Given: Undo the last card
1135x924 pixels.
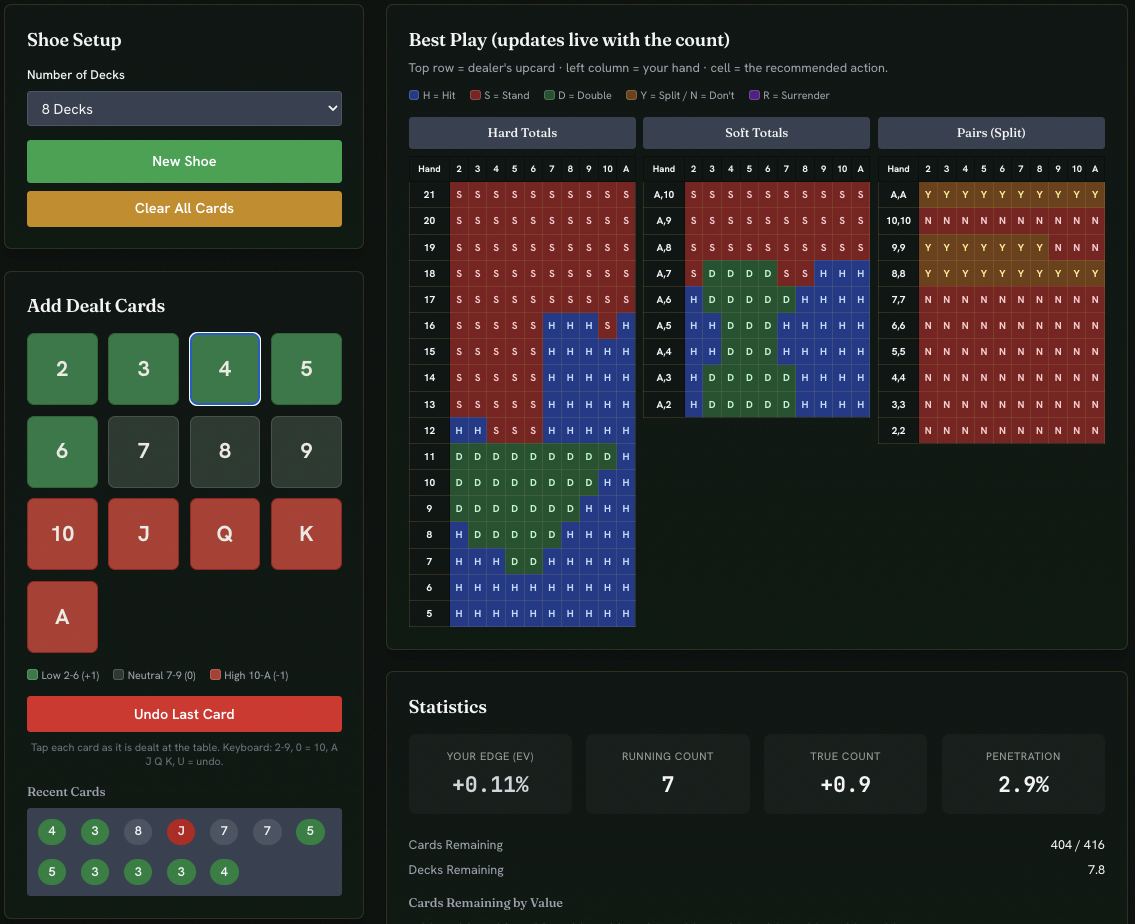Looking at the screenshot, I should pyautogui.click(x=184, y=714).
